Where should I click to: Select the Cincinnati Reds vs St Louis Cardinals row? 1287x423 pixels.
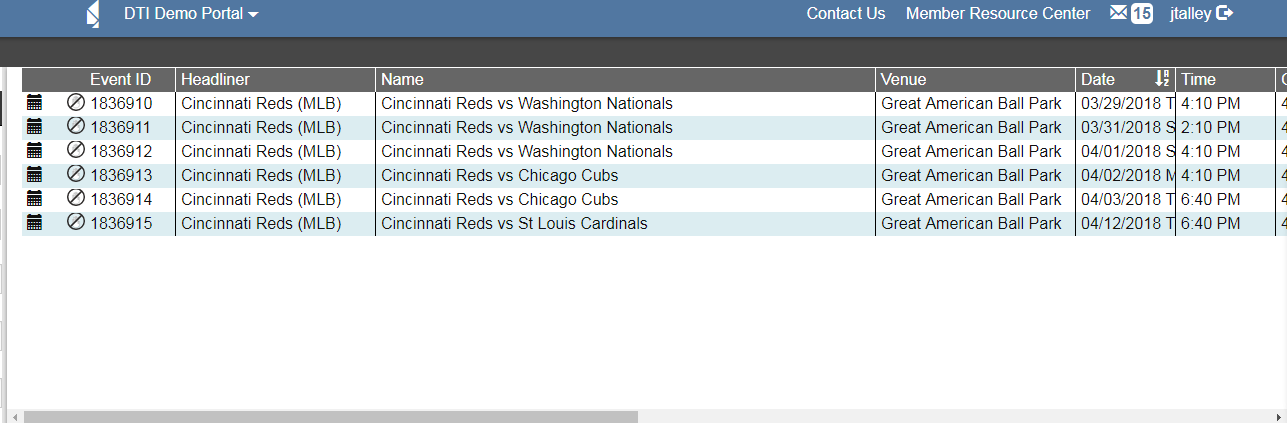[x=514, y=223]
